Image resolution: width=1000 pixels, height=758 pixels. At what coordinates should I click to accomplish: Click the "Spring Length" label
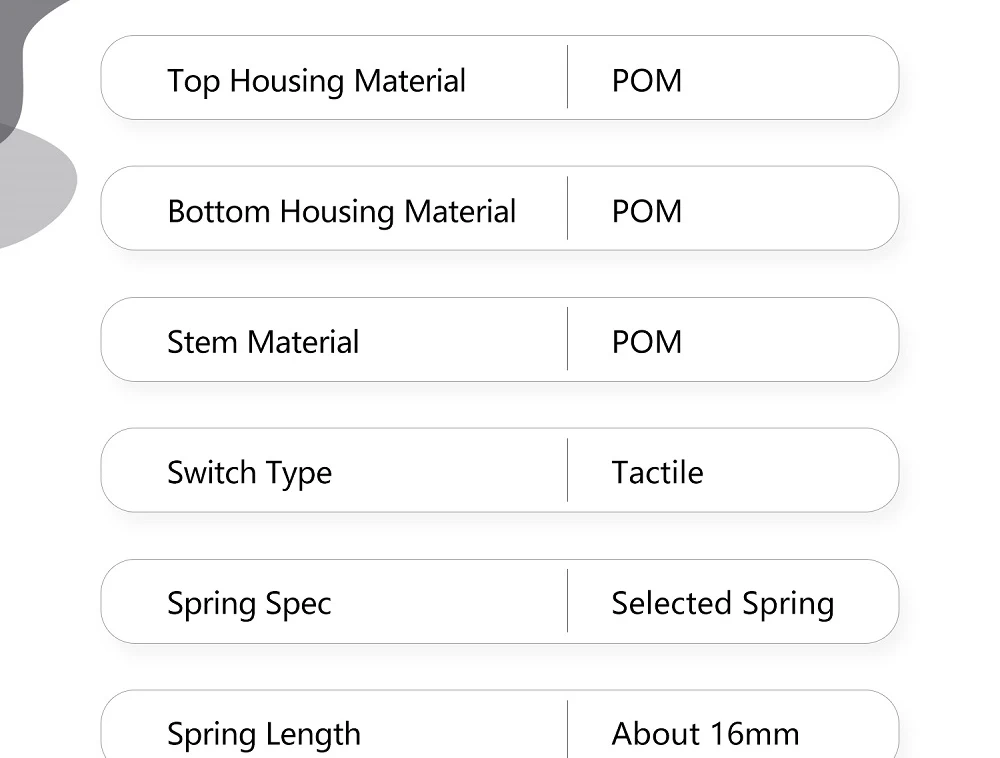[264, 735]
